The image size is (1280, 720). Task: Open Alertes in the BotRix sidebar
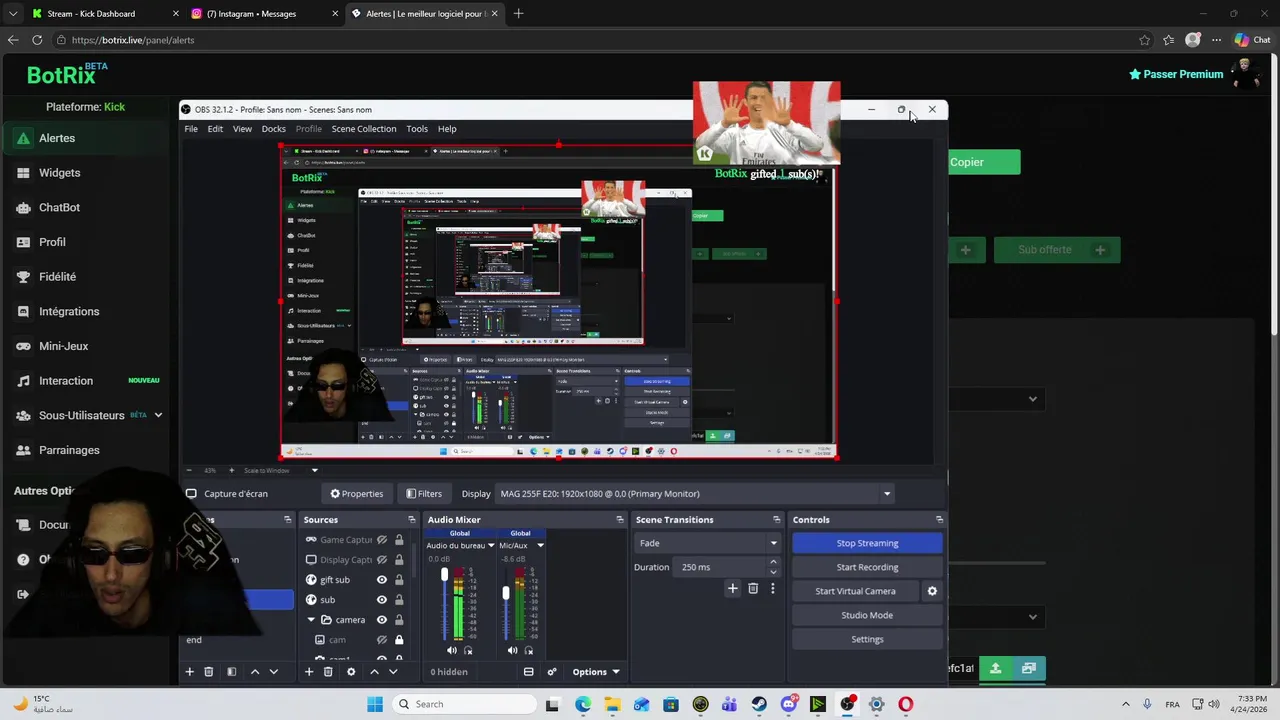57,138
